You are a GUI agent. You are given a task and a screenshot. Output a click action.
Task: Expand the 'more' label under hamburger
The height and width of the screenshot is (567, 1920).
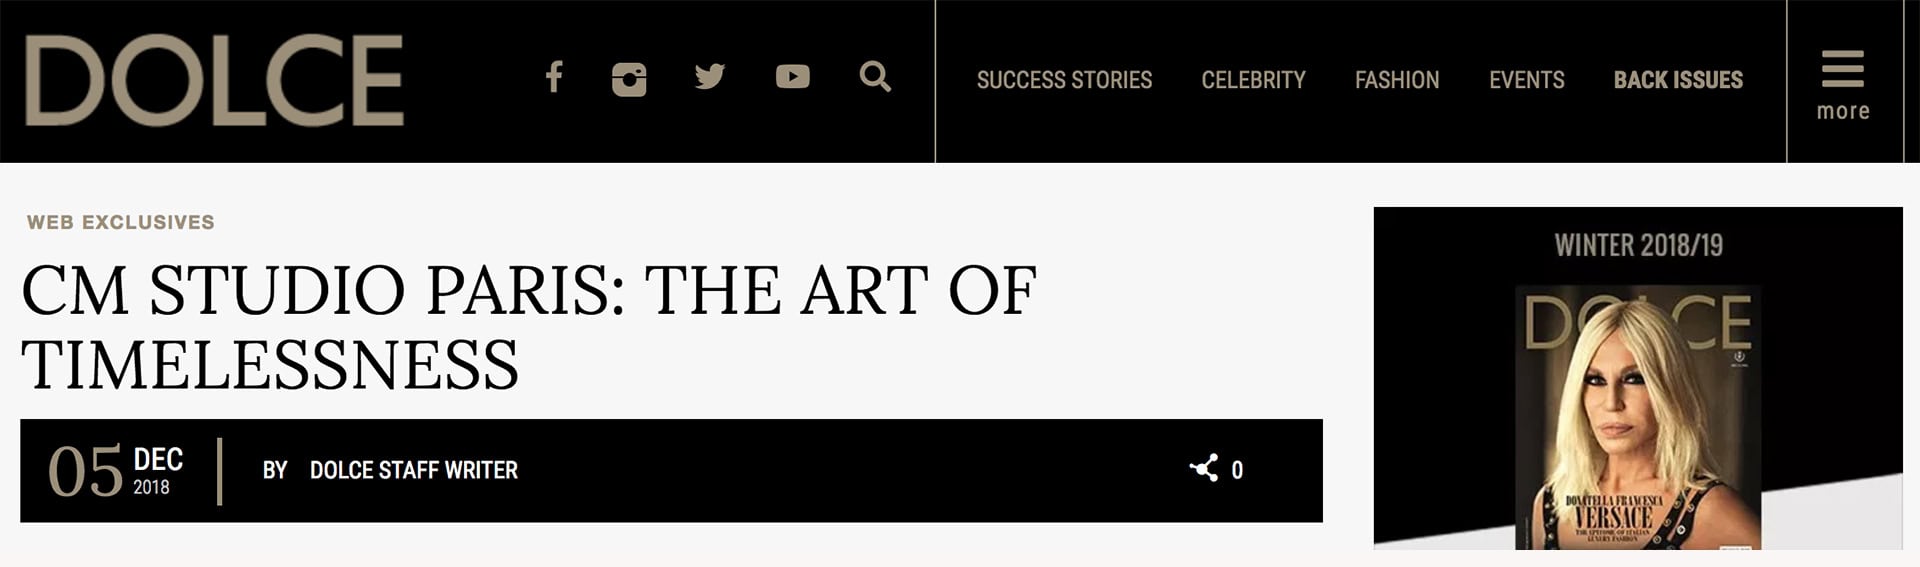pyautogui.click(x=1843, y=111)
